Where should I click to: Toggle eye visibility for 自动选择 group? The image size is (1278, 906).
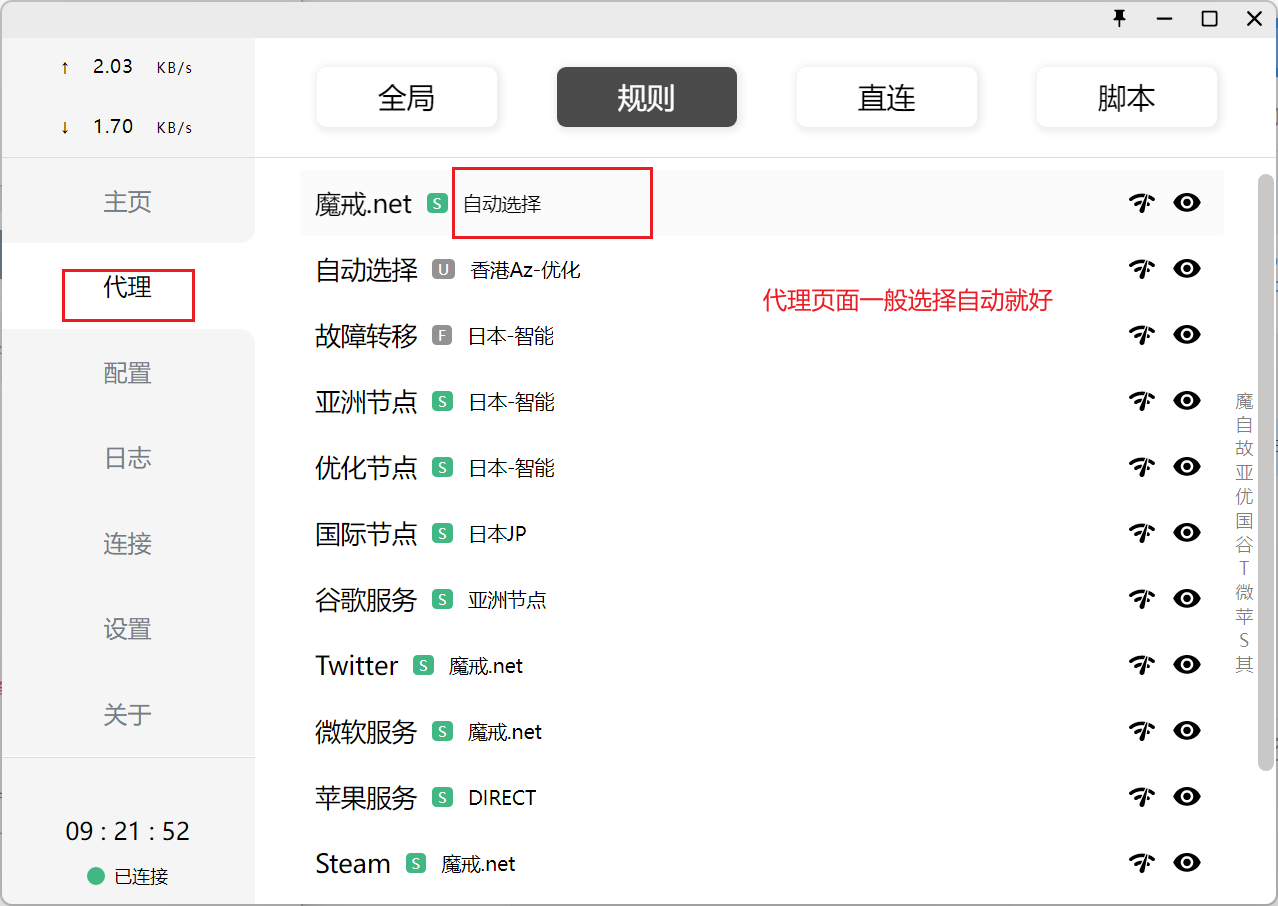(1187, 269)
